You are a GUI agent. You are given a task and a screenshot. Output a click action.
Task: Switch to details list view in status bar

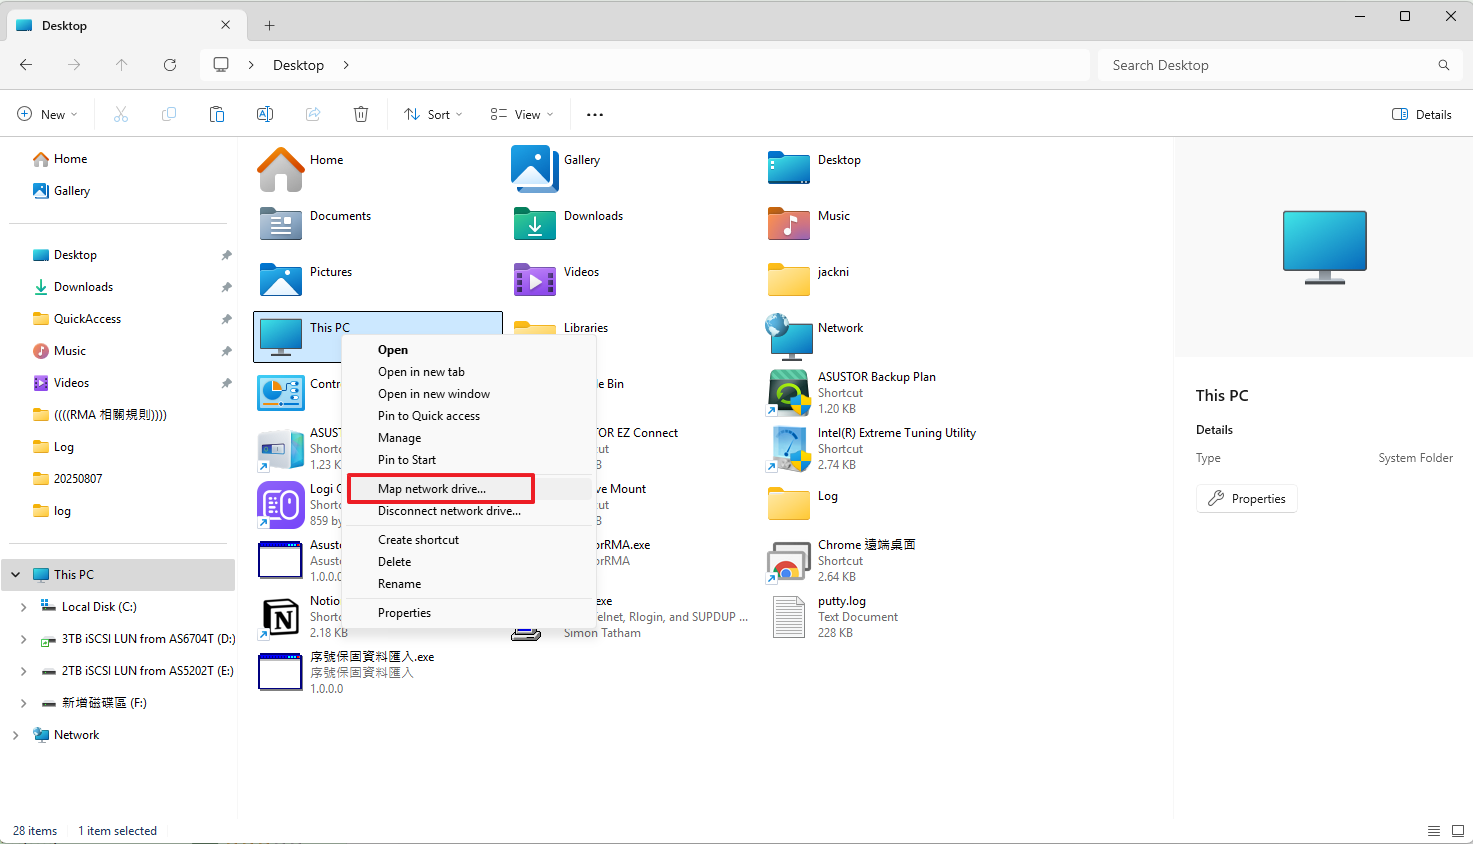point(1433,831)
